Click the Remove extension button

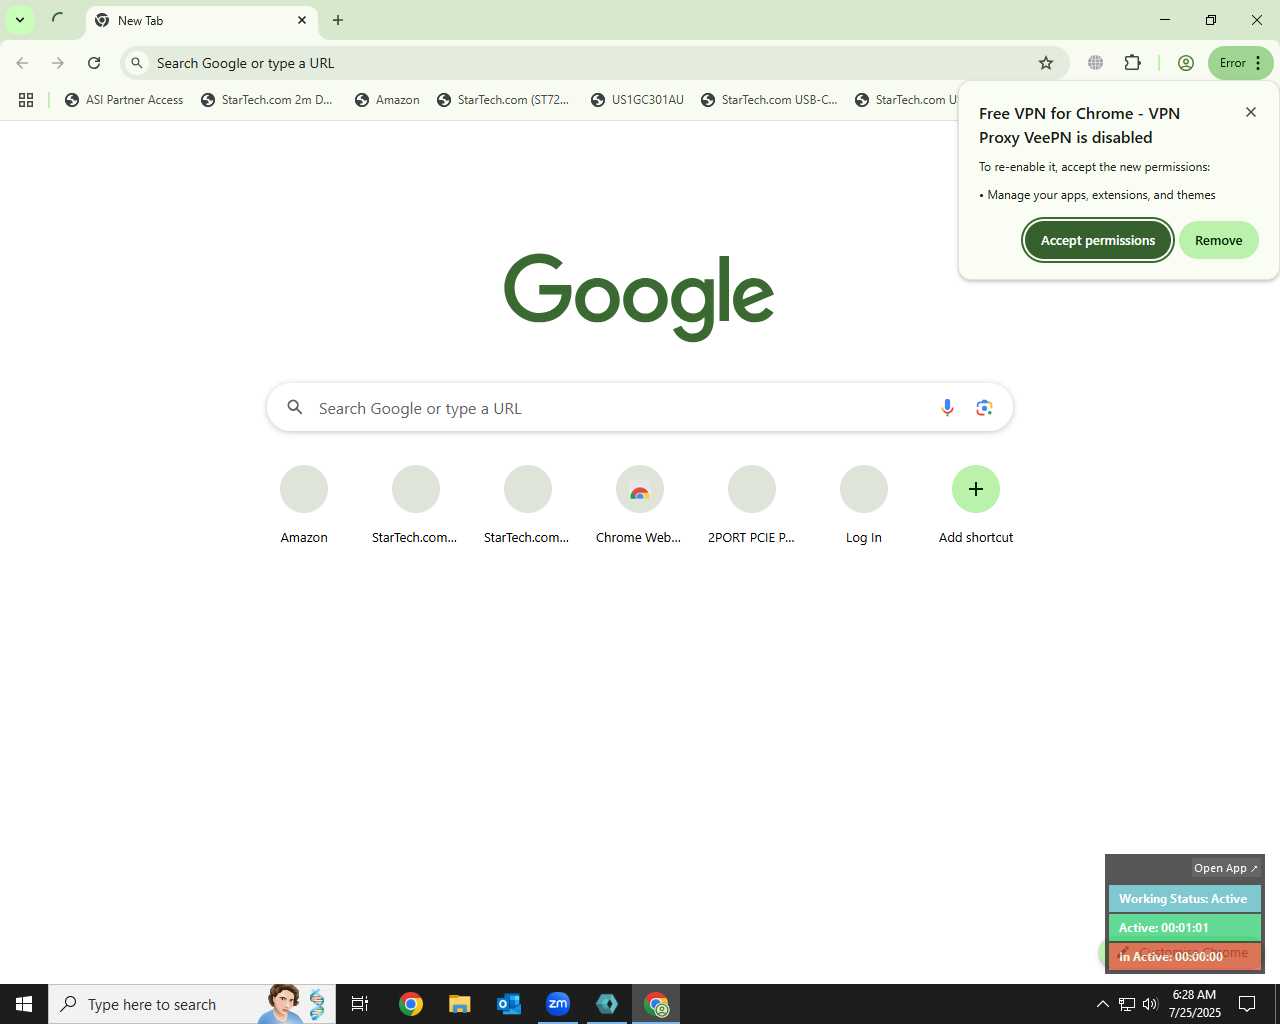pos(1219,240)
